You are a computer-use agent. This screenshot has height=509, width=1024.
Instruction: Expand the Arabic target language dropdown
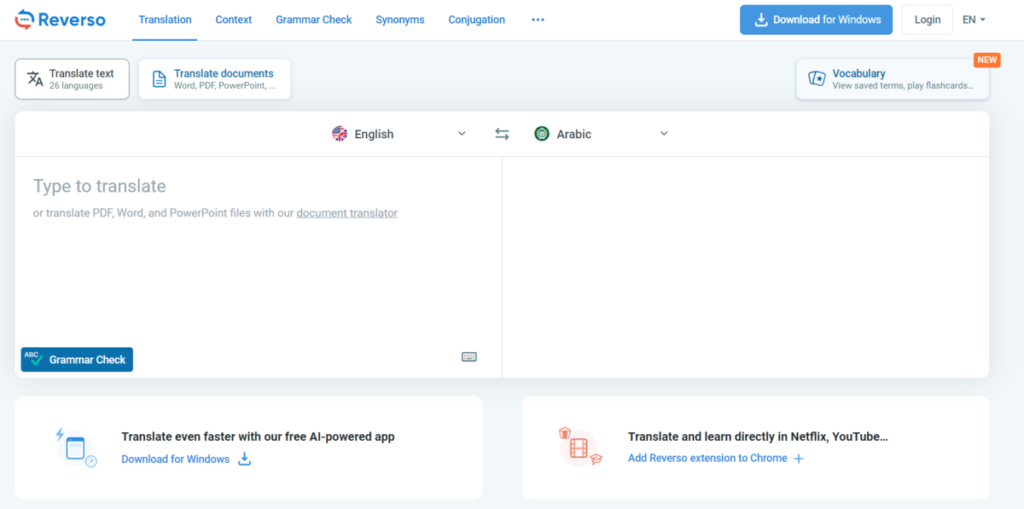point(664,134)
